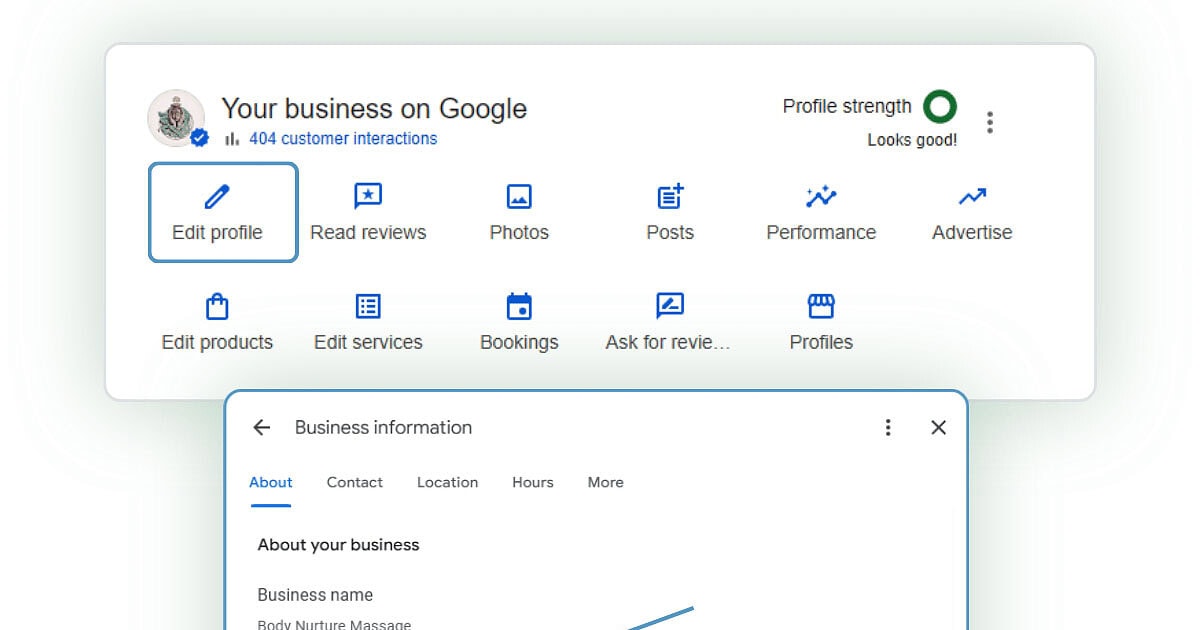Click the bar chart interactions icon
Image resolution: width=1200 pixels, height=630 pixels.
pos(232,139)
